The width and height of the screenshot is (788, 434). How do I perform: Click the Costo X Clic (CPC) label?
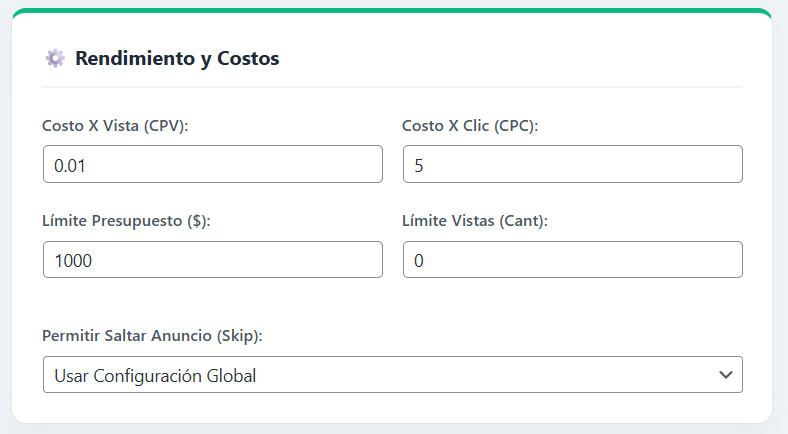(x=470, y=126)
